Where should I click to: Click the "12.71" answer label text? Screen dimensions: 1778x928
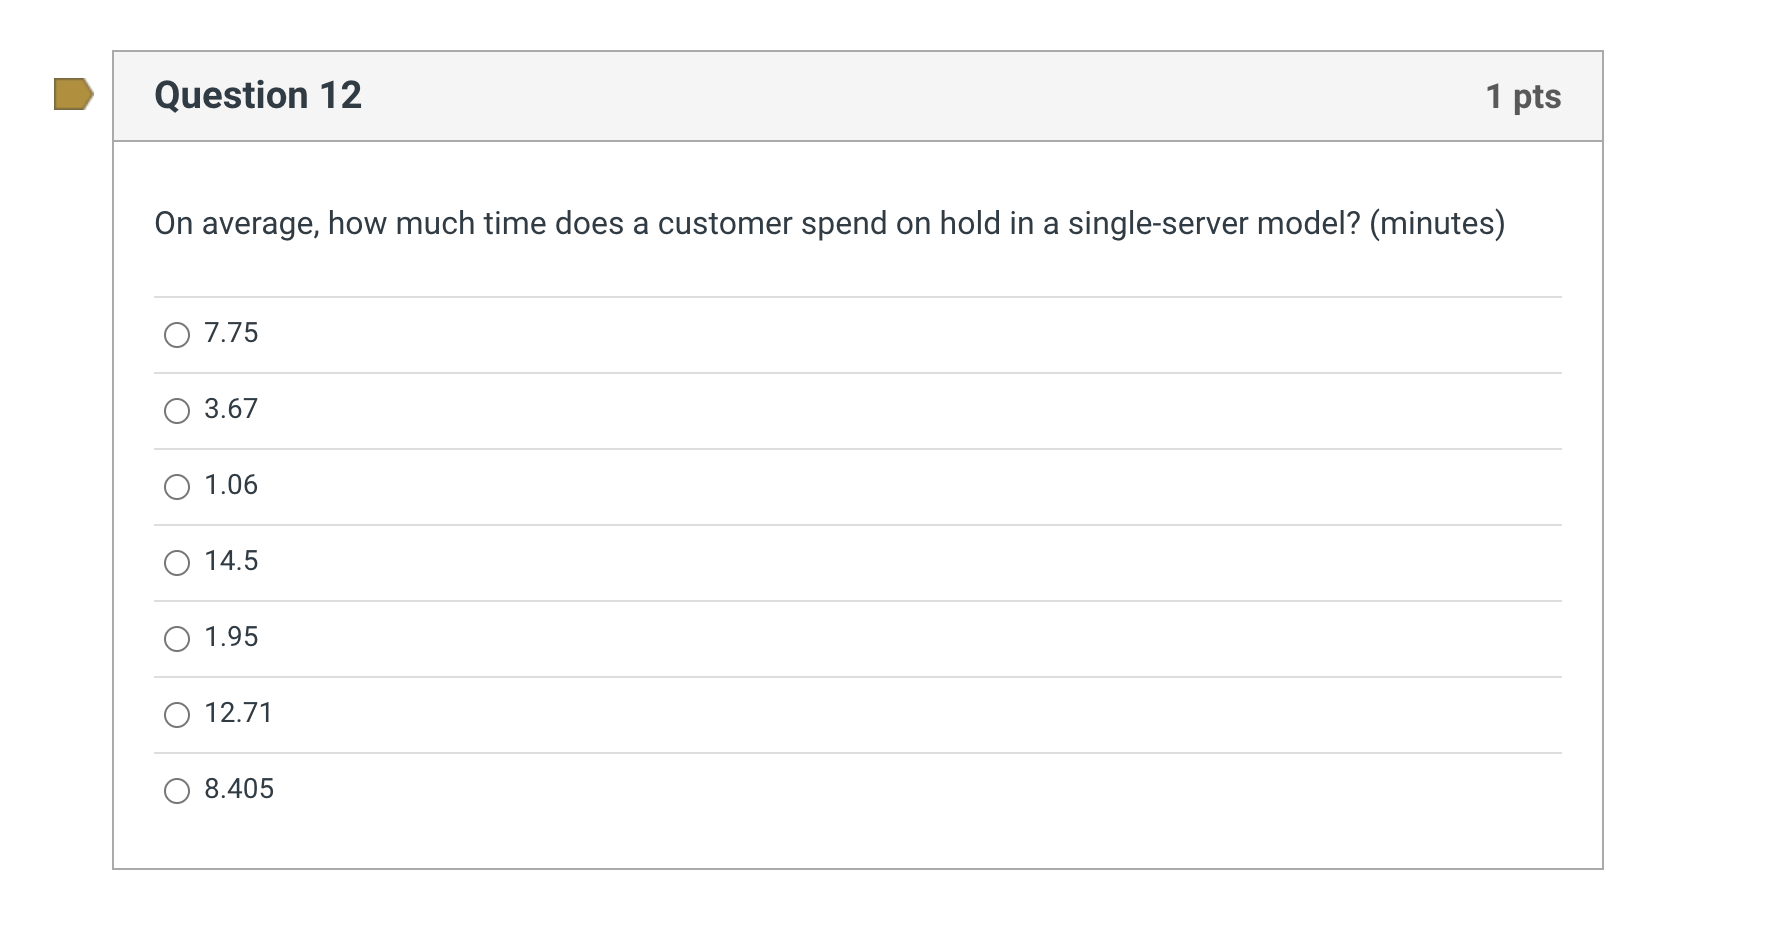click(x=238, y=713)
